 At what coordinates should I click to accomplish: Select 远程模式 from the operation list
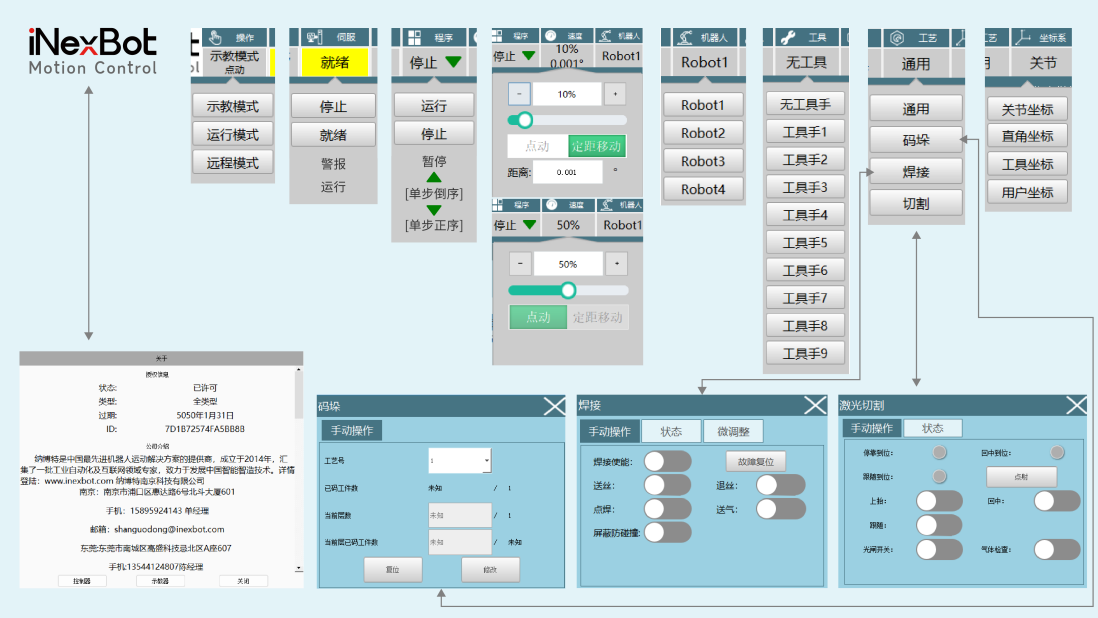[232, 163]
